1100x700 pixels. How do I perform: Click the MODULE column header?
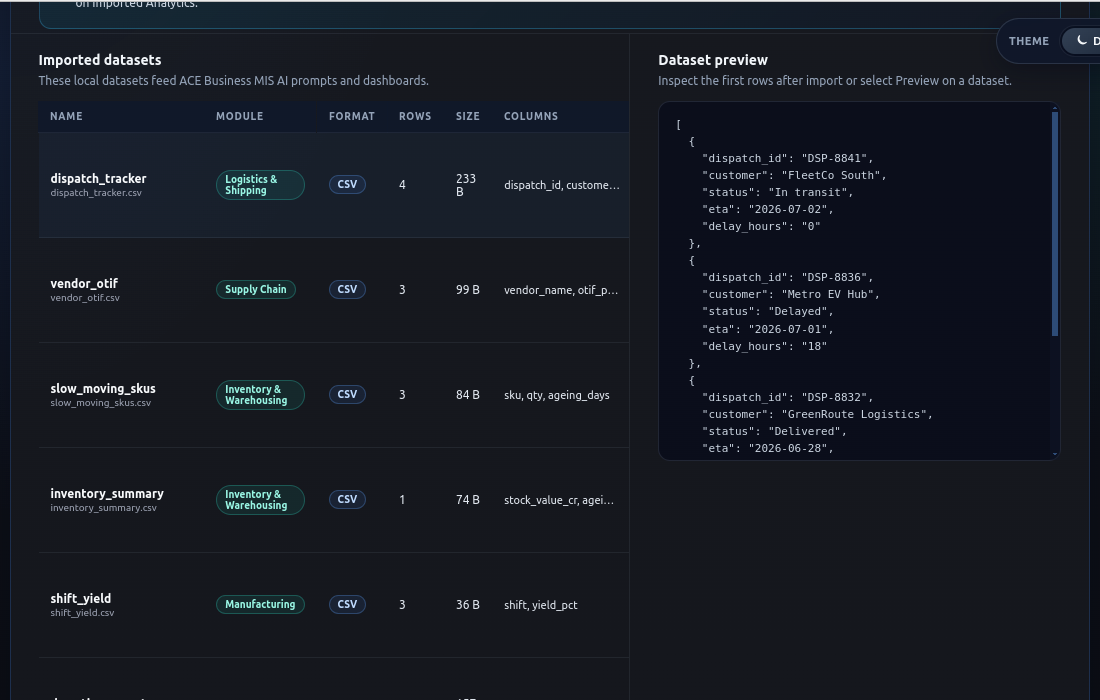239,116
